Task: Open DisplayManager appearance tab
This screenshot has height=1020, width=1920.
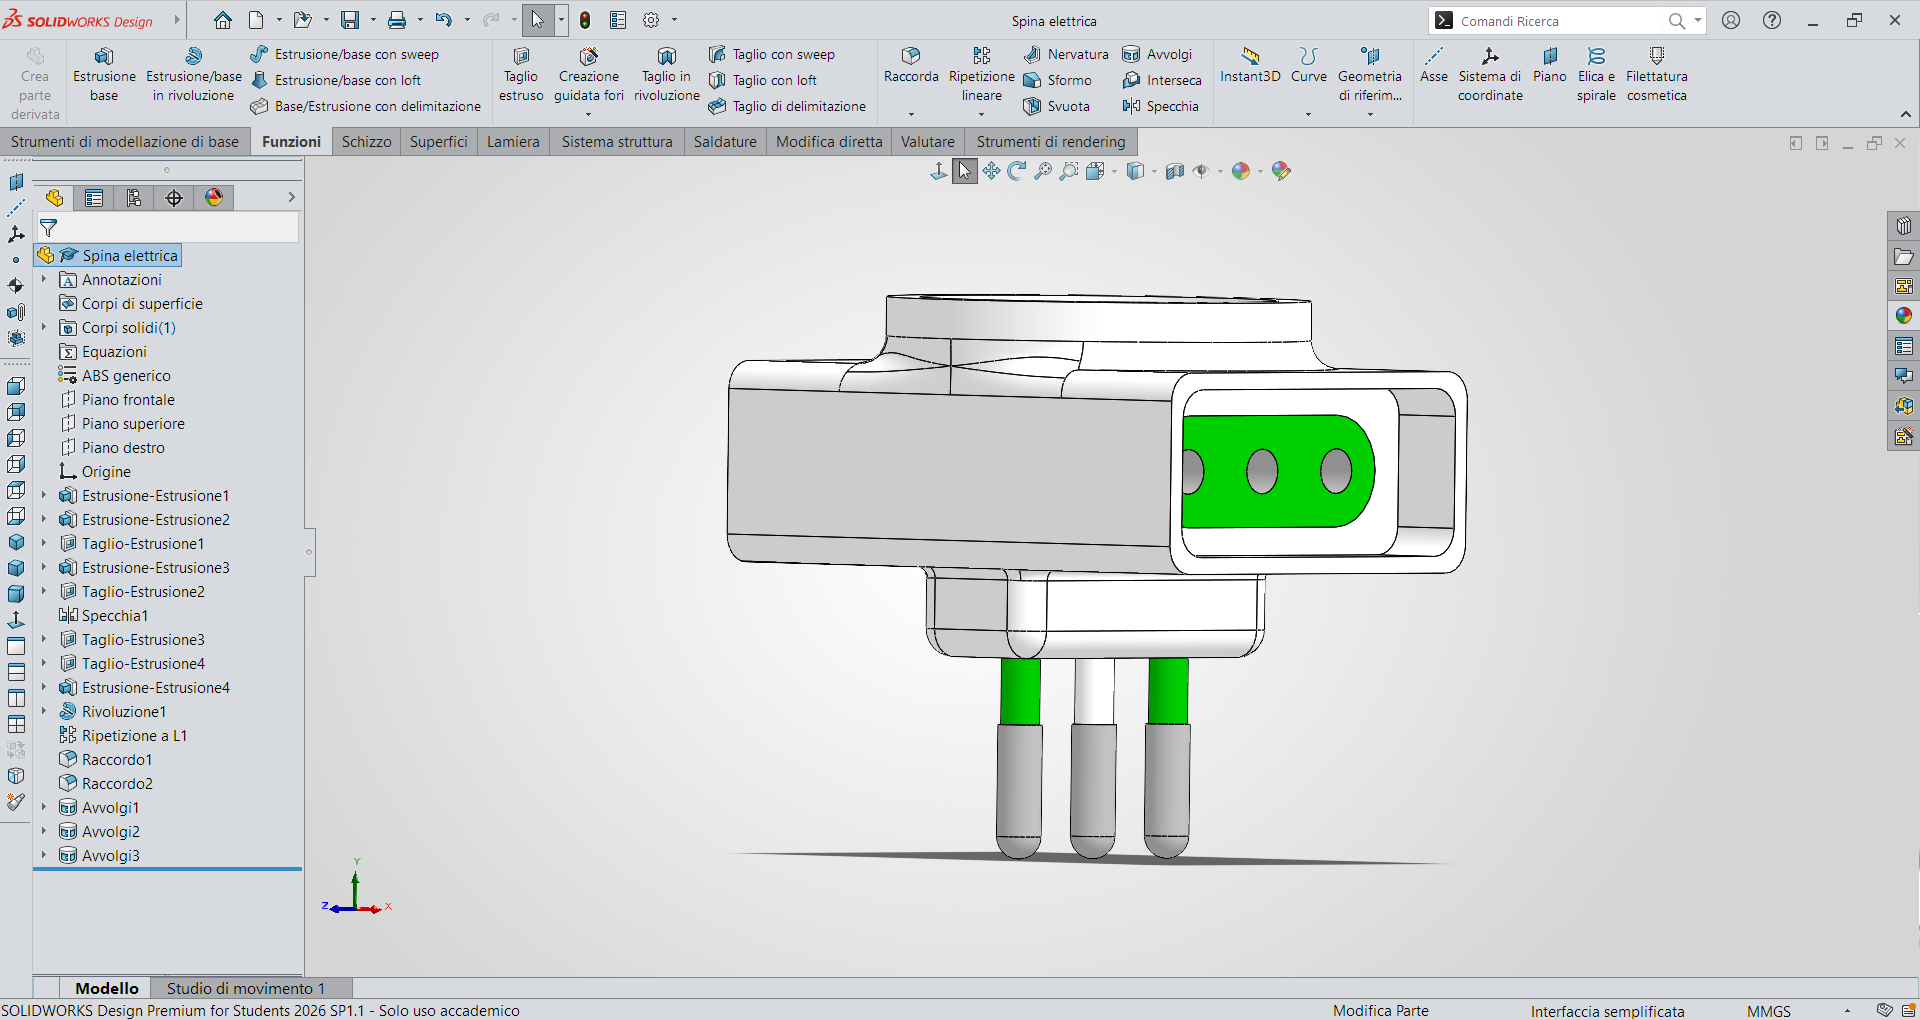Action: pyautogui.click(x=214, y=198)
